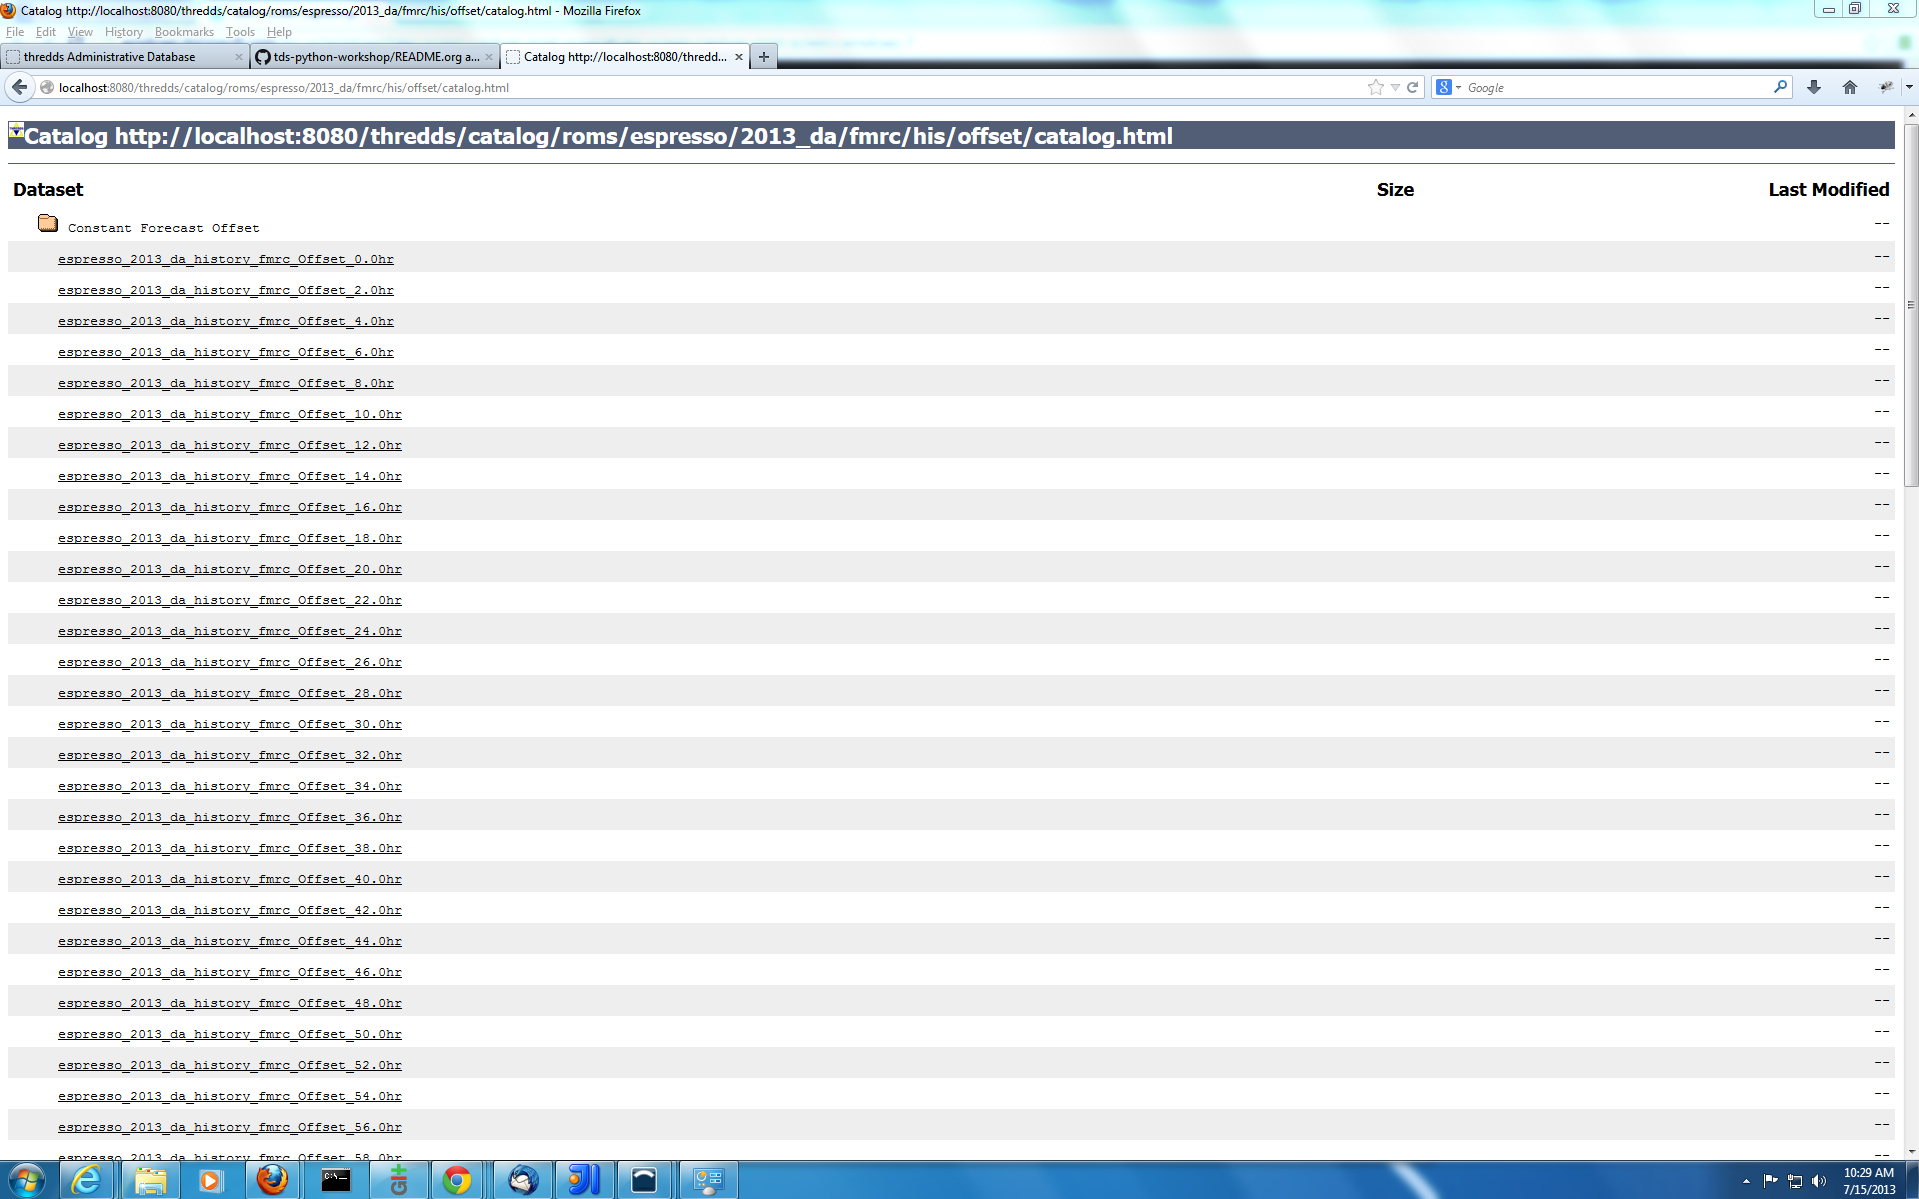The width and height of the screenshot is (1919, 1199).
Task: Click the search magnifier icon
Action: coord(1780,88)
